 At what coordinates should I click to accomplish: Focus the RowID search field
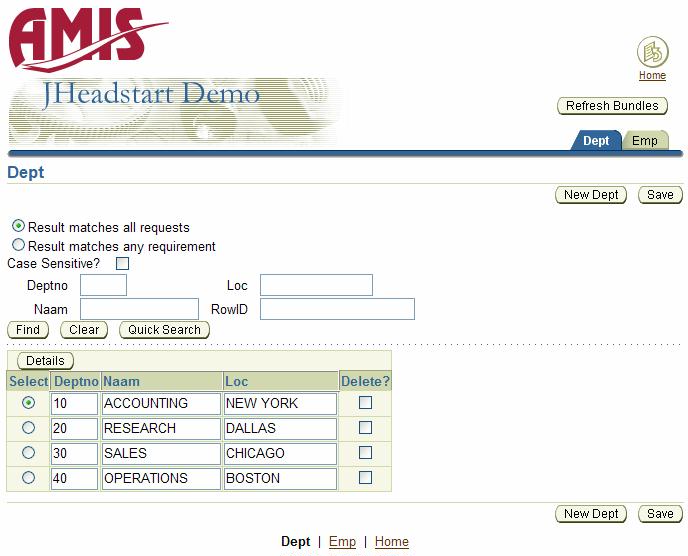(337, 309)
